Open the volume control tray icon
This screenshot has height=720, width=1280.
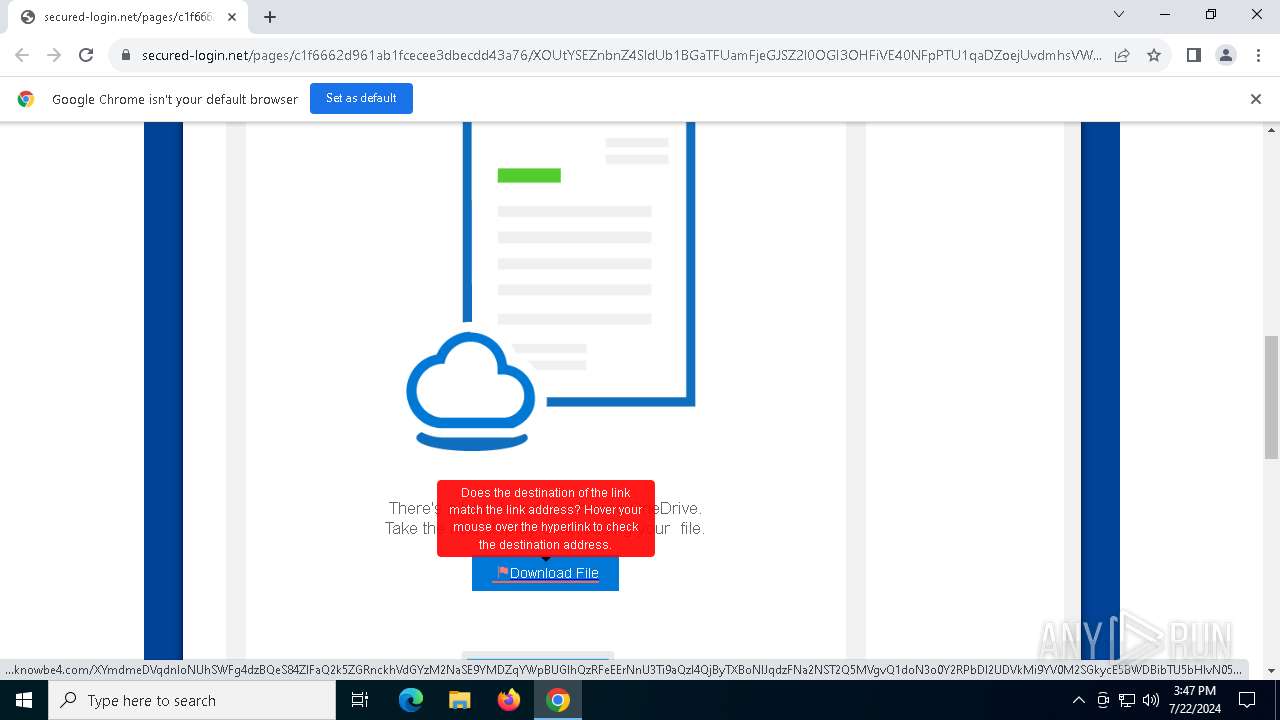(x=1151, y=700)
